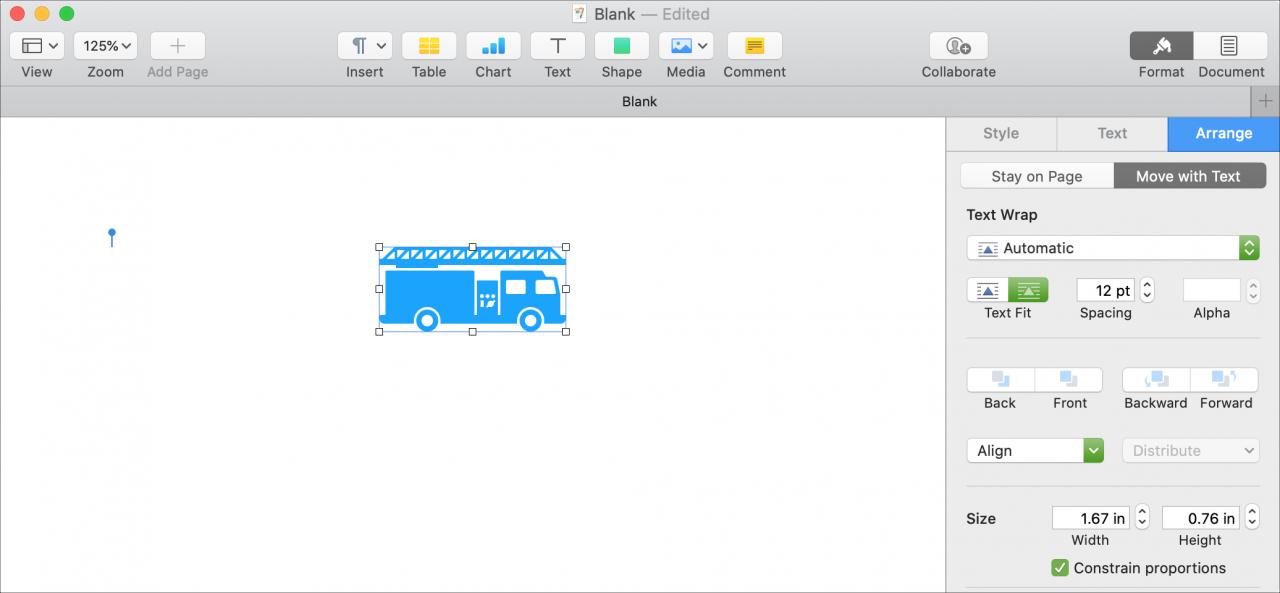Add a new tab with plus button
This screenshot has height=593, width=1280.
click(x=1265, y=101)
